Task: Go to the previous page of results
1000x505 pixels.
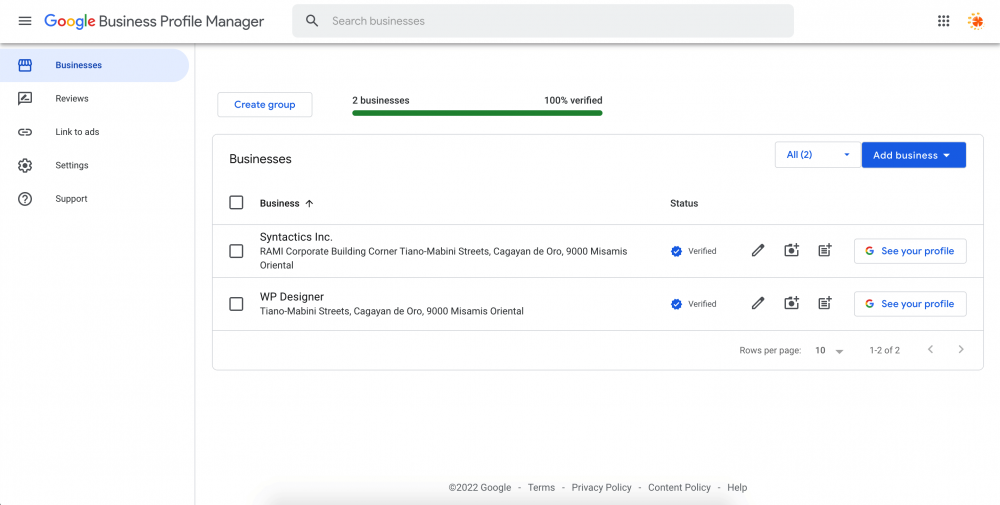Action: 930,349
